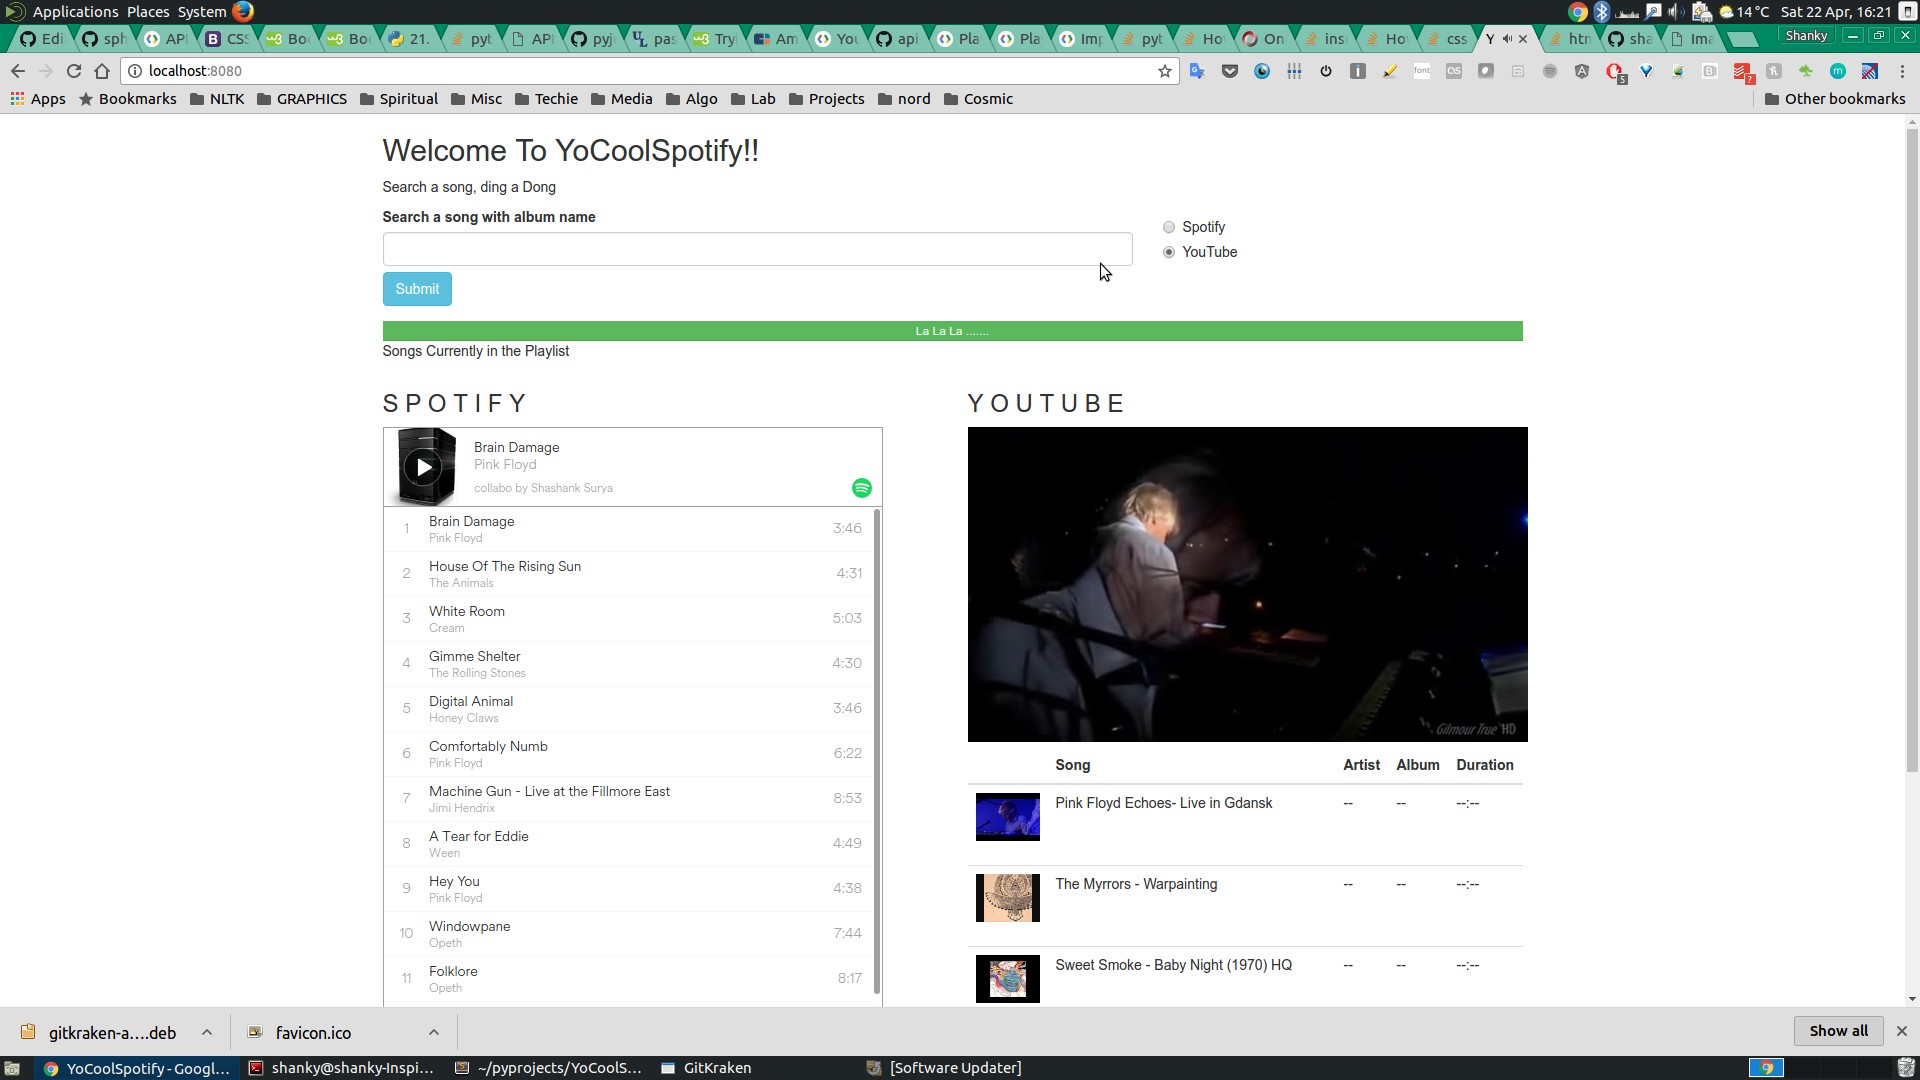Open the Projects bookmarks folder

pyautogui.click(x=826, y=99)
